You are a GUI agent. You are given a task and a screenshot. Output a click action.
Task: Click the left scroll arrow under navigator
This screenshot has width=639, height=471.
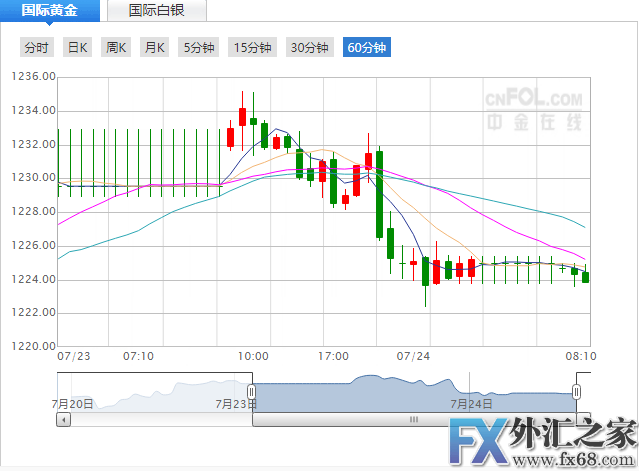pos(64,419)
